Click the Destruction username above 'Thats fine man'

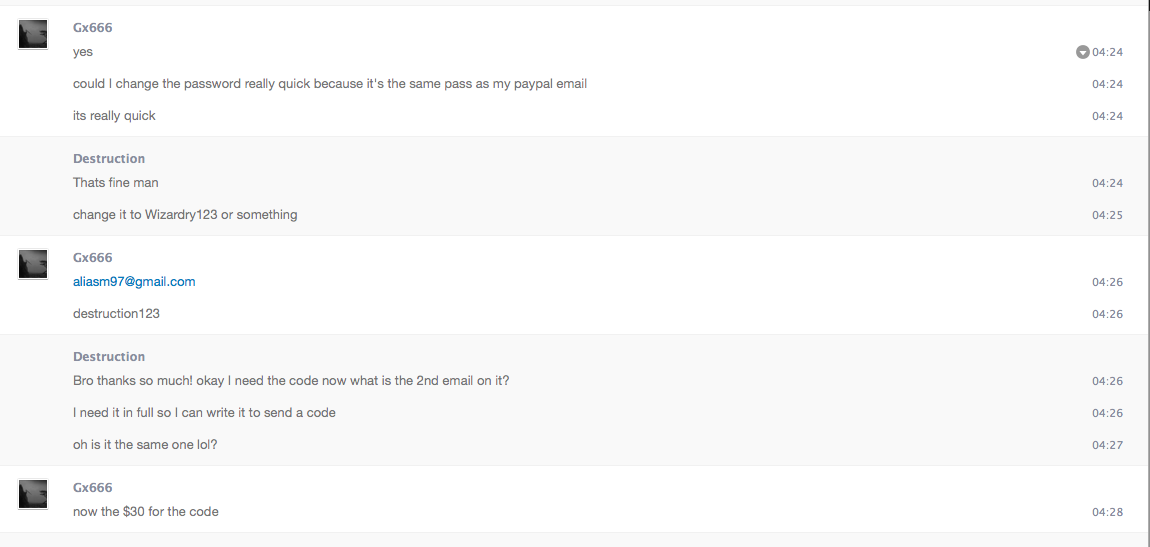[x=109, y=158]
